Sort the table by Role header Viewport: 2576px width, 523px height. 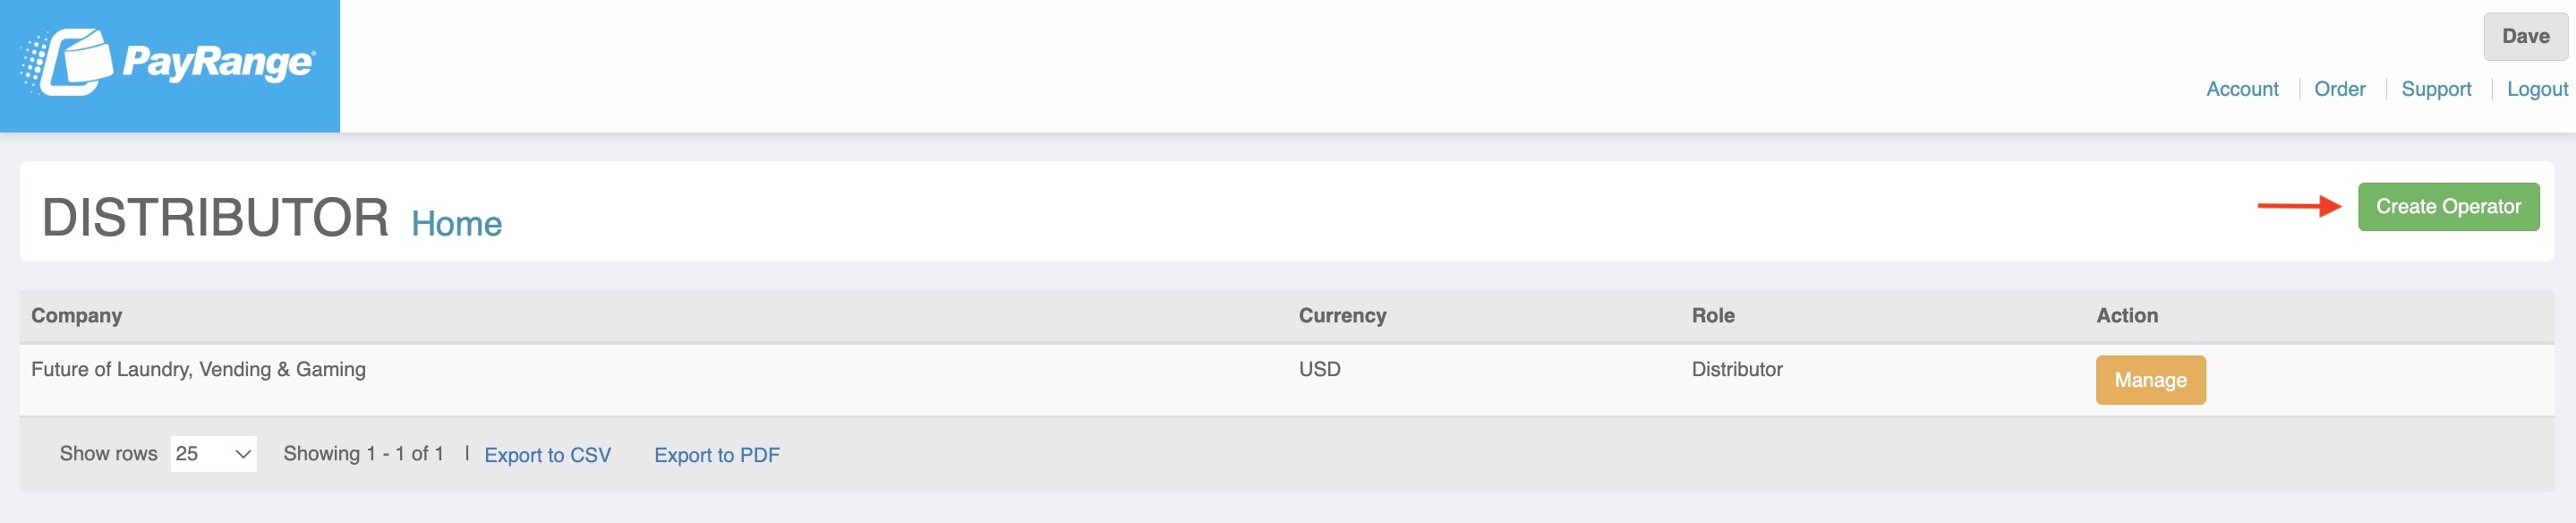(1713, 316)
